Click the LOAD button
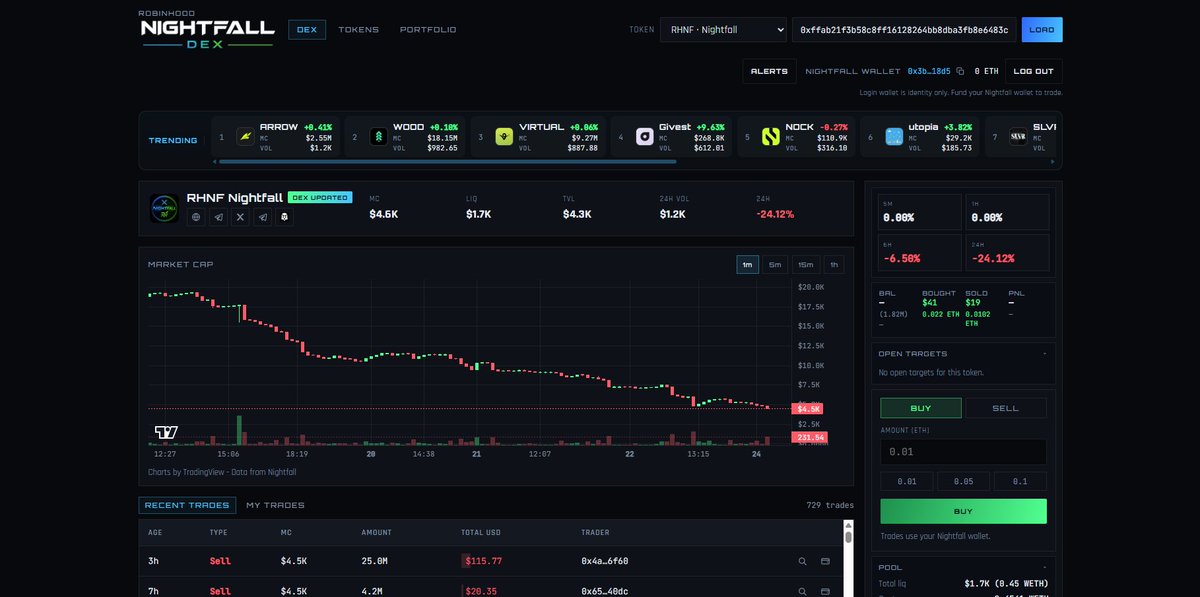 pos(1042,30)
